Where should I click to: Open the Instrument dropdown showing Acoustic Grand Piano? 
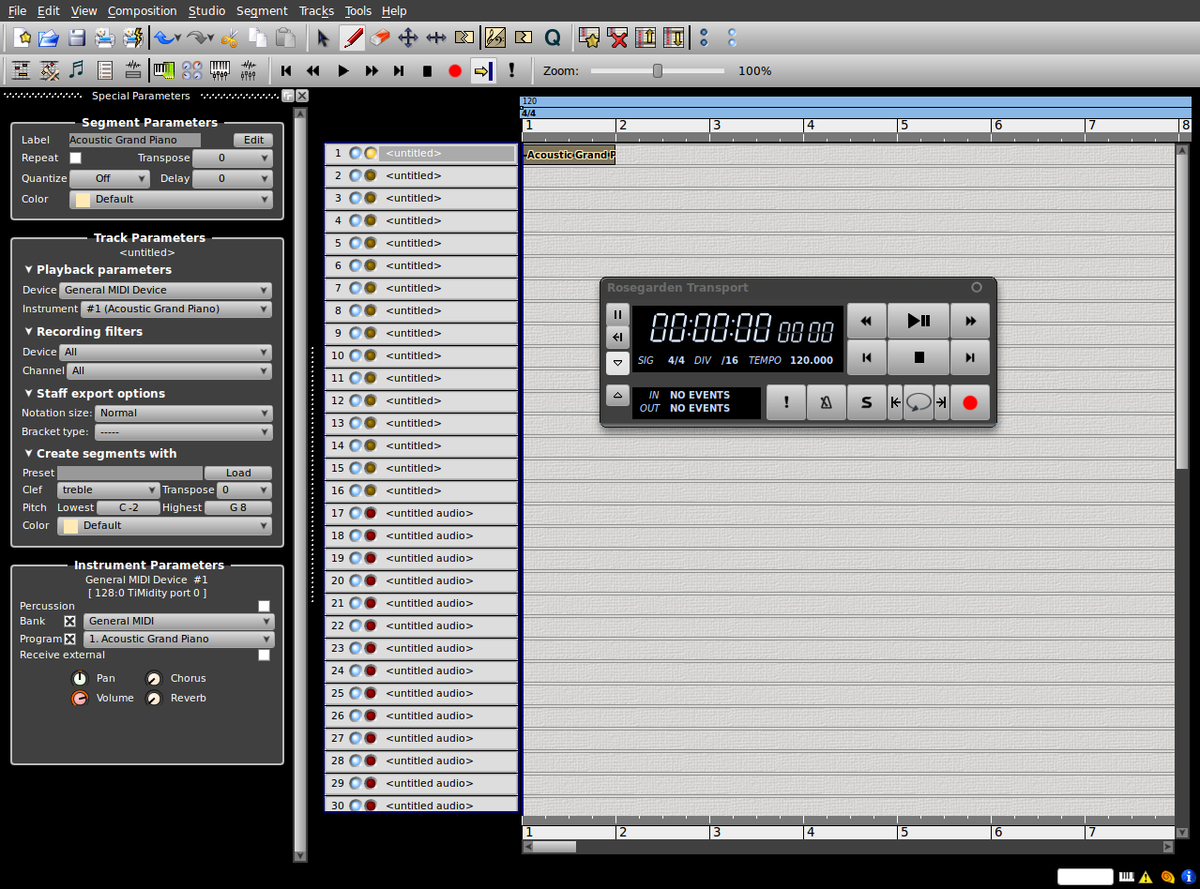(x=175, y=309)
